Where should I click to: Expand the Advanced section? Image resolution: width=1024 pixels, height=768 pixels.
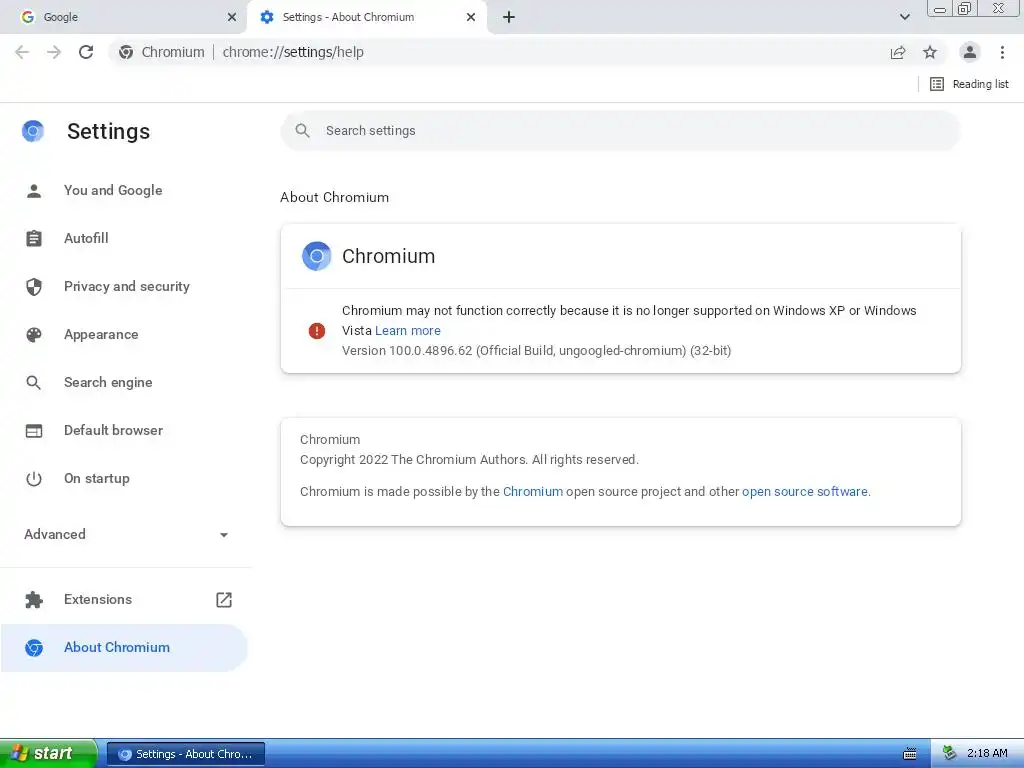[127, 534]
